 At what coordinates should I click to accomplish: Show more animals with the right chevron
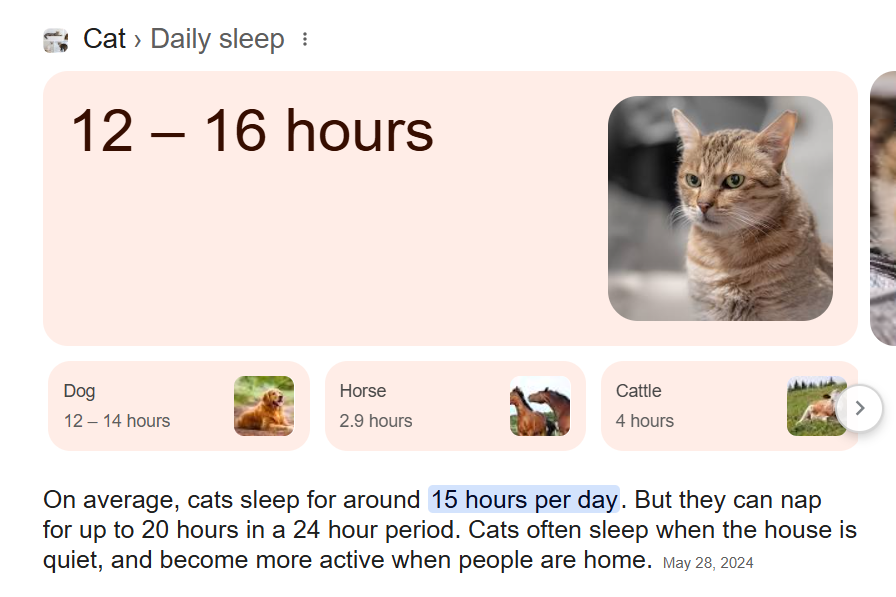(x=859, y=408)
